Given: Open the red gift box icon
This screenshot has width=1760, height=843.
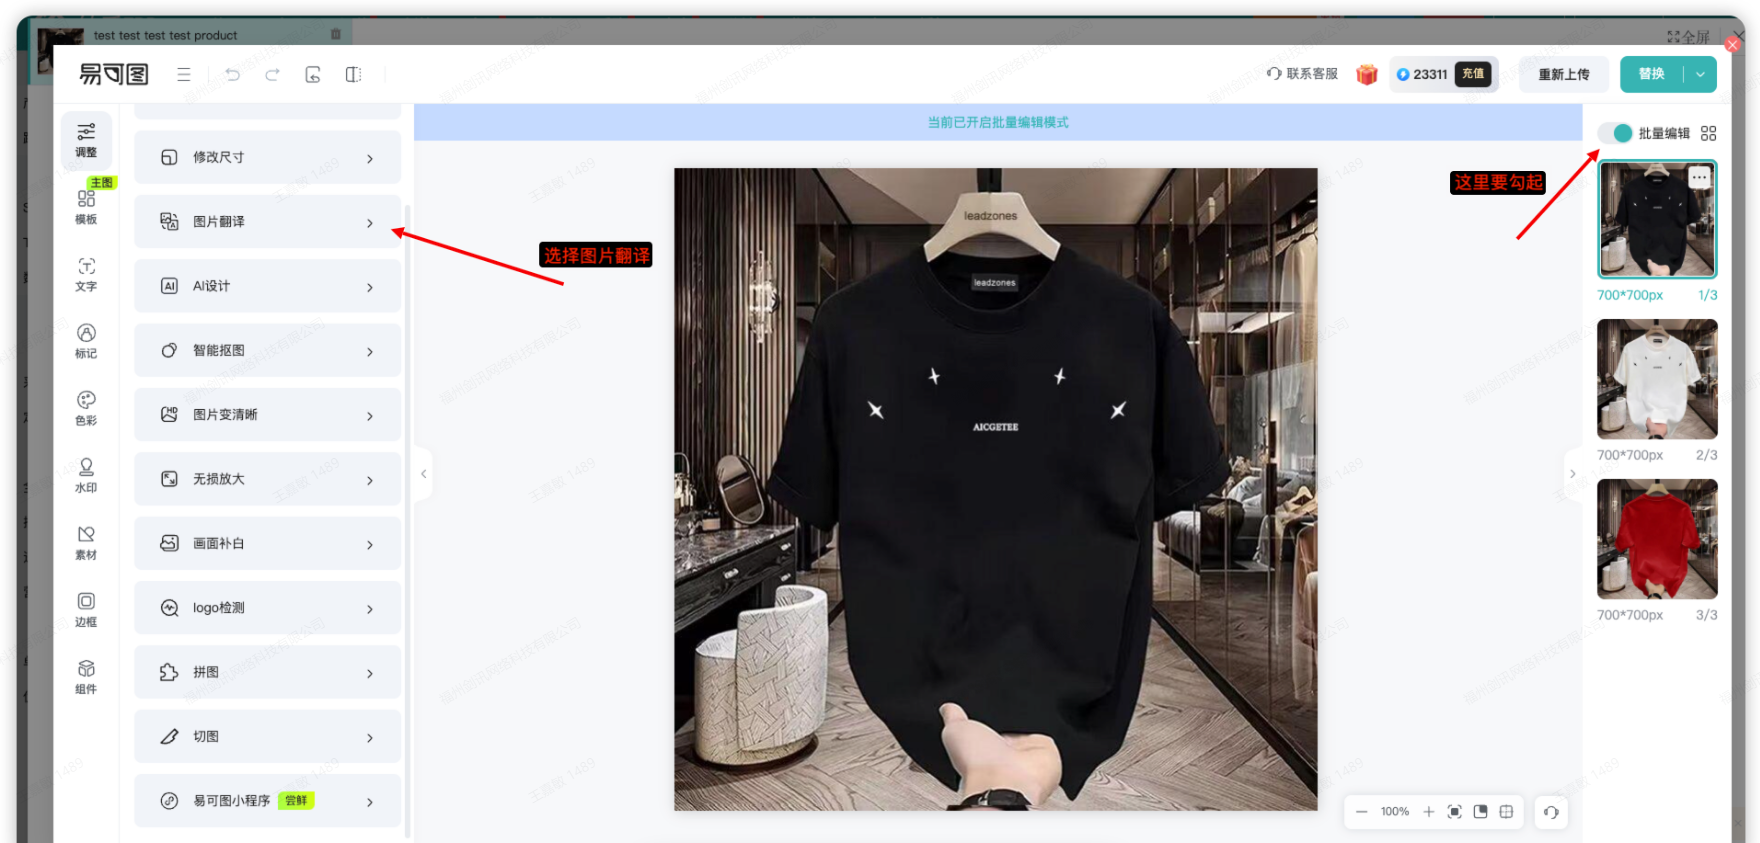Looking at the screenshot, I should tap(1367, 74).
